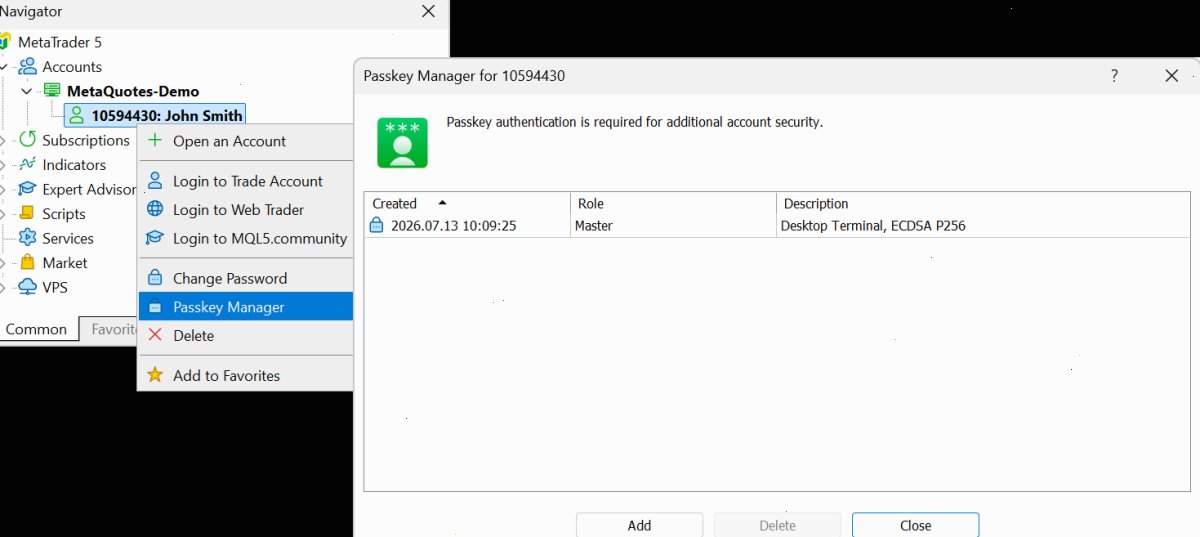Screen dimensions: 1200x537
Task: Sort by the Description column header
Action: tap(983, 203)
